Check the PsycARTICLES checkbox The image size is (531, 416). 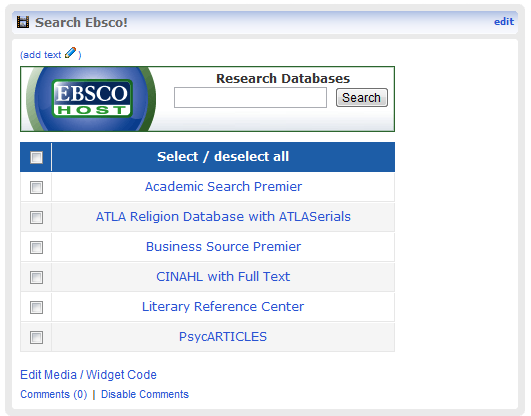pyautogui.click(x=36, y=337)
